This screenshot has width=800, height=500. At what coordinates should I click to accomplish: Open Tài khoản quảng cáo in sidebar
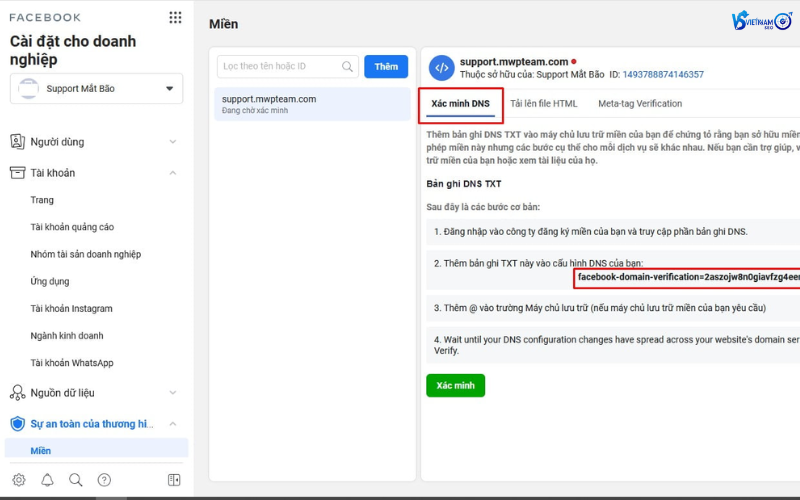point(72,227)
